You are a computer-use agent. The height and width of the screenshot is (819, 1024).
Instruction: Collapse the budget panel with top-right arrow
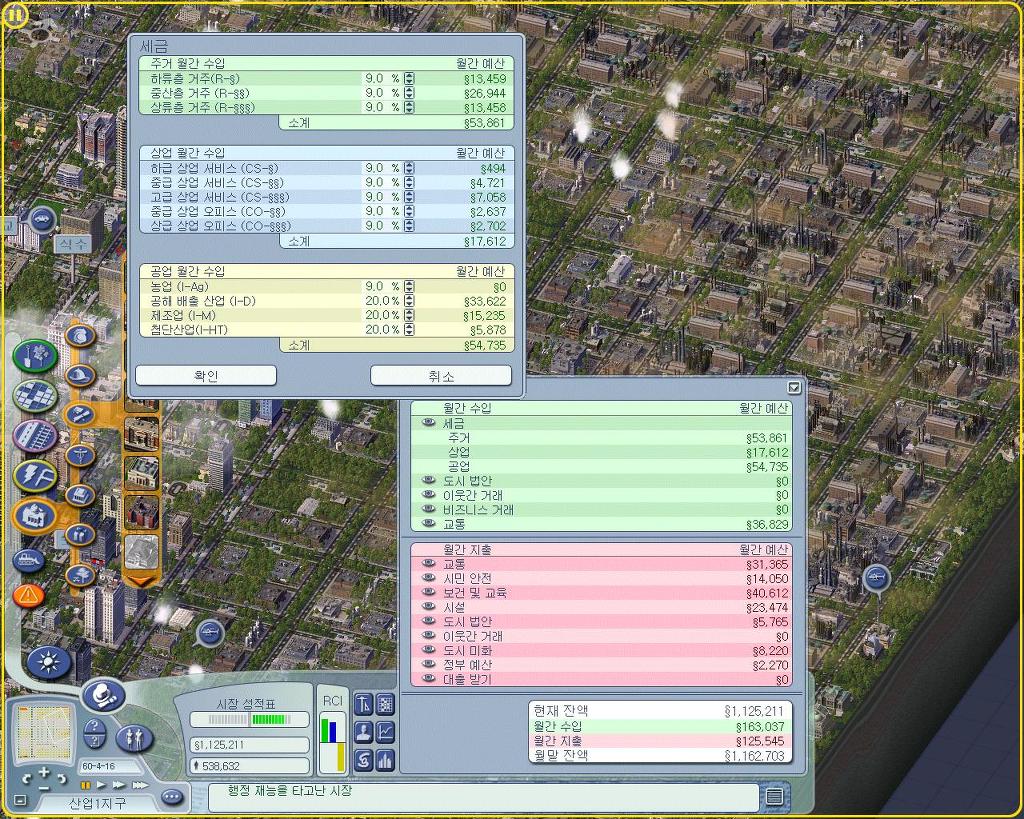[794, 387]
